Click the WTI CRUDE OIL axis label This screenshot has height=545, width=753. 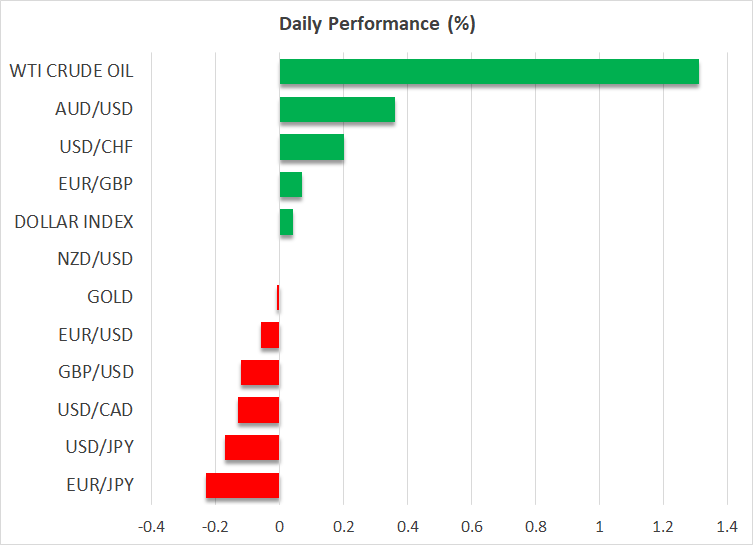(x=71, y=72)
